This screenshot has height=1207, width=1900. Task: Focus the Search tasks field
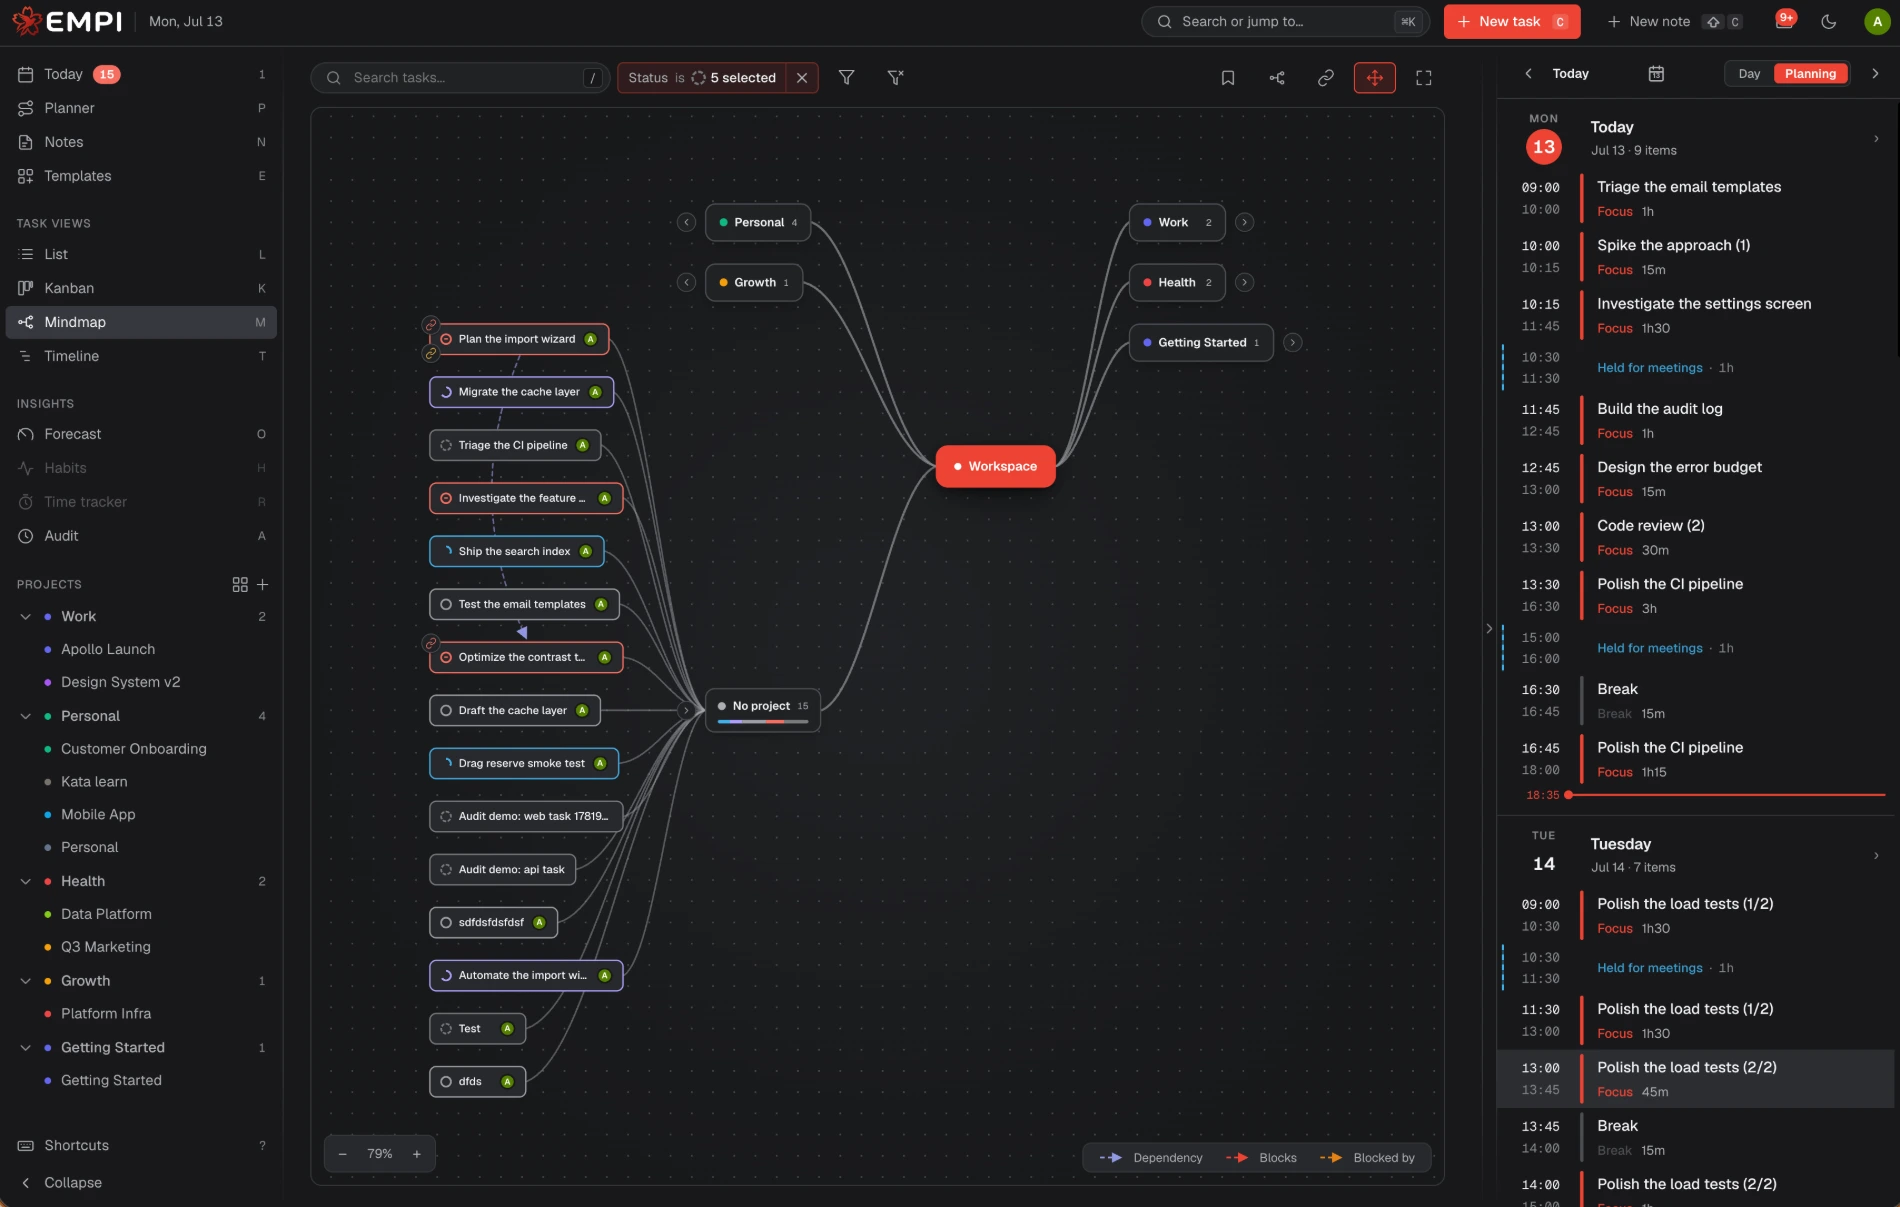(x=460, y=77)
